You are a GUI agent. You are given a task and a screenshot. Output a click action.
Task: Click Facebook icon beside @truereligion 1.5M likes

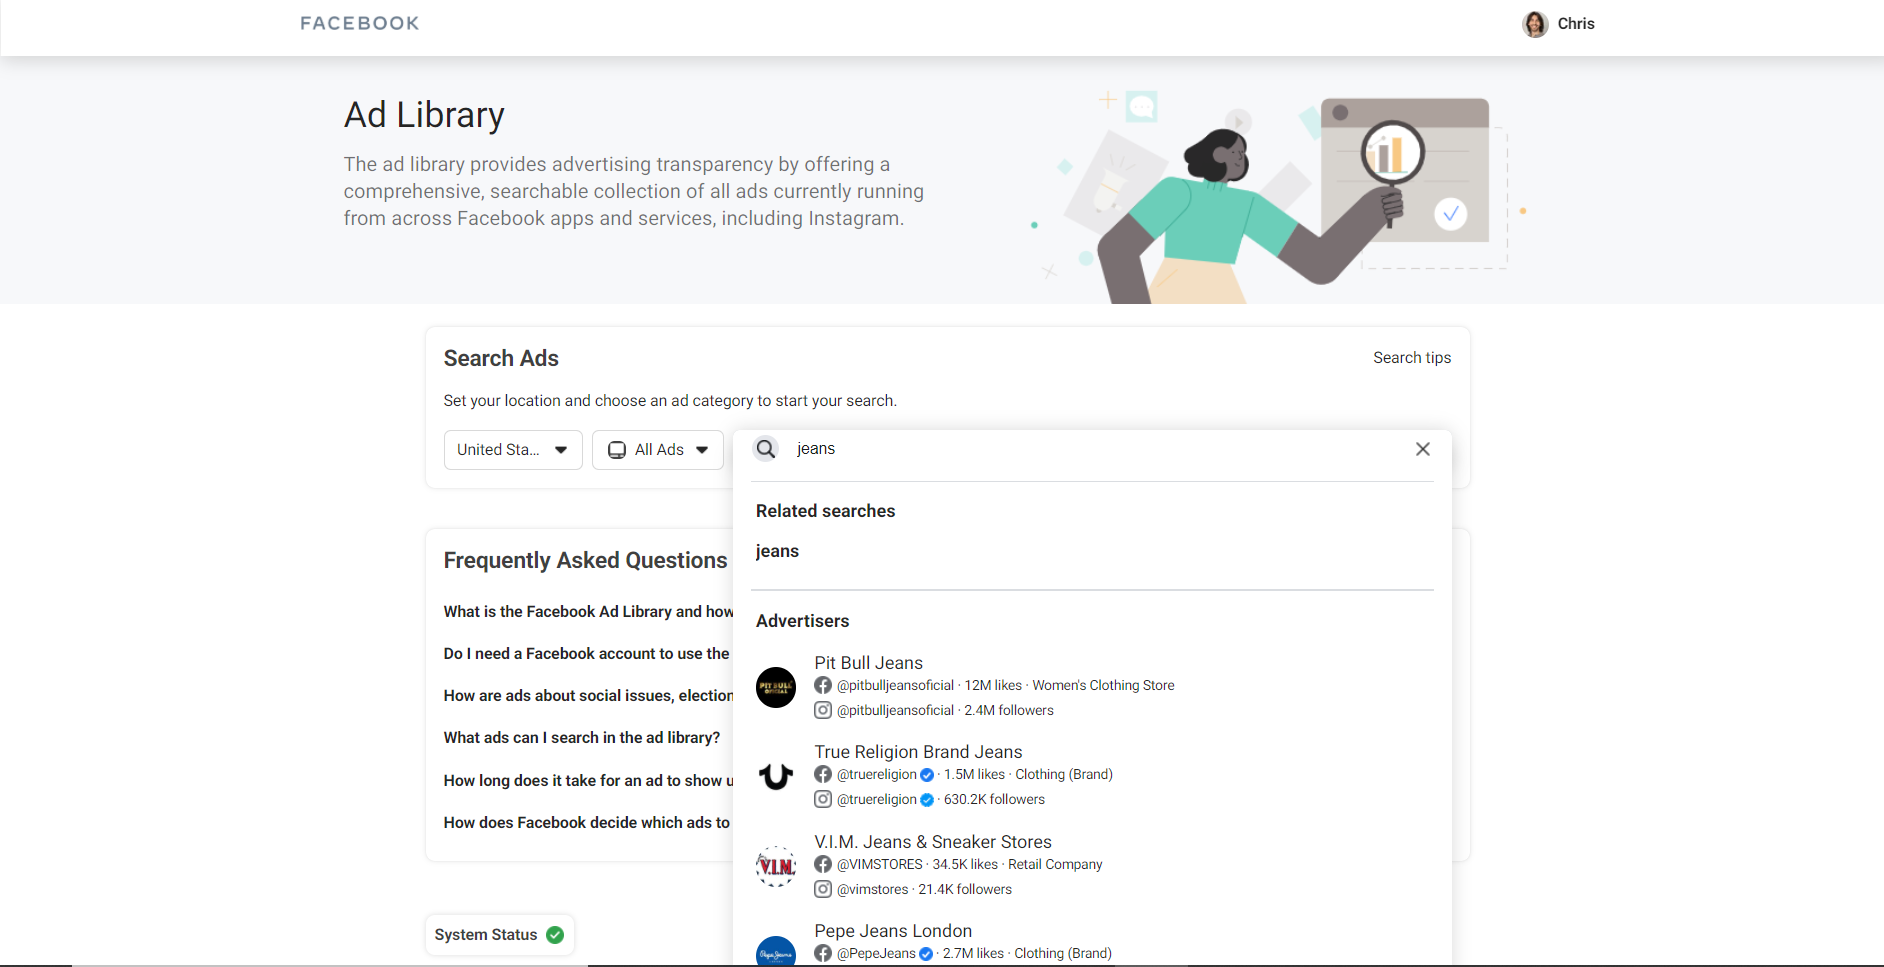823,774
